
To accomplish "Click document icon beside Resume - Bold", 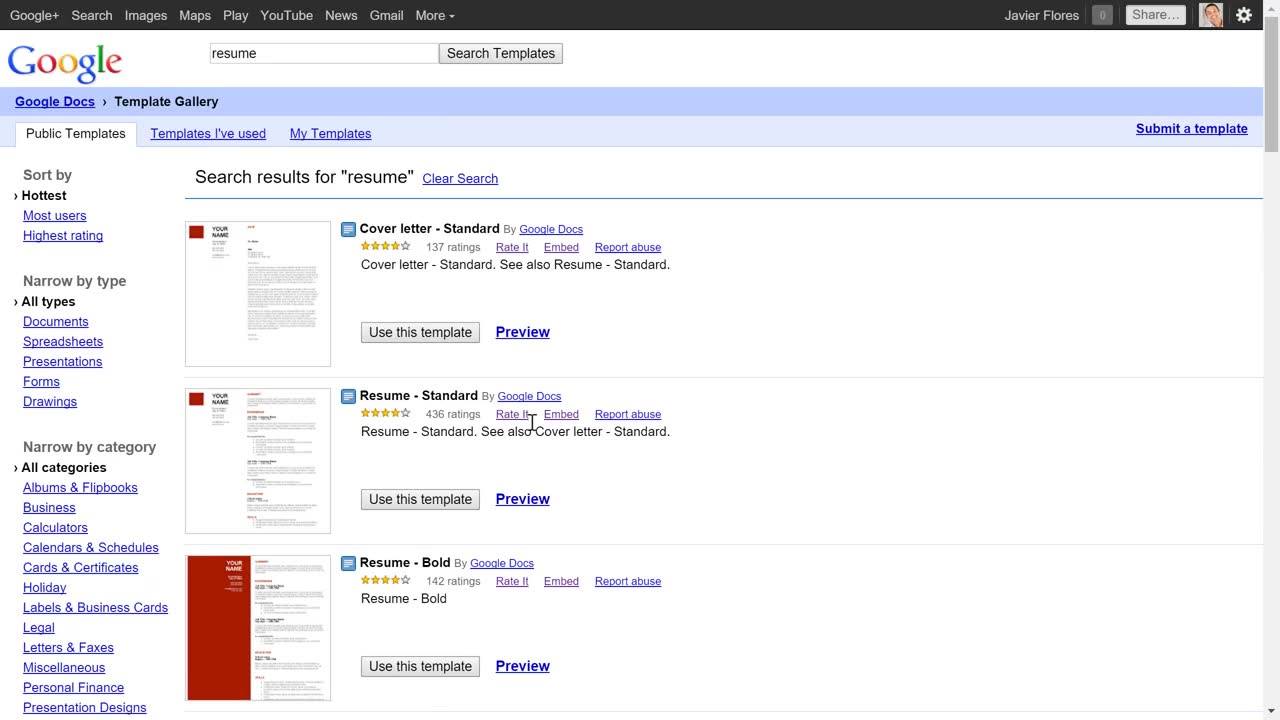I will point(348,563).
